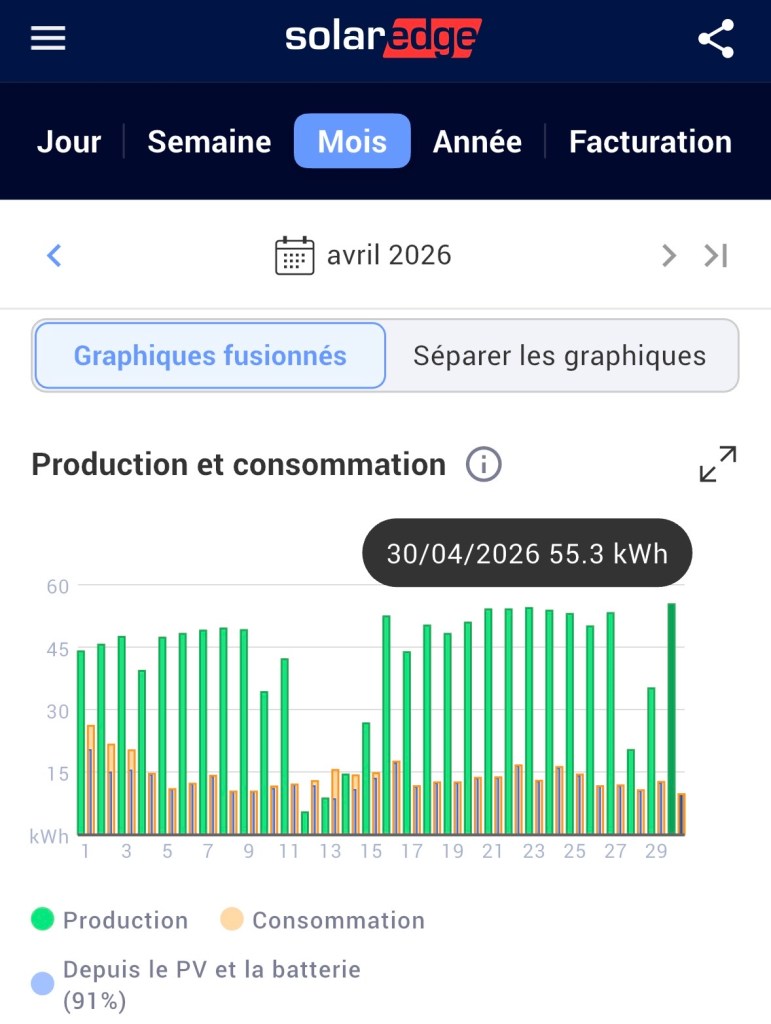This screenshot has width=771, height=1024.
Task: Open the Facturation tab
Action: point(650,142)
